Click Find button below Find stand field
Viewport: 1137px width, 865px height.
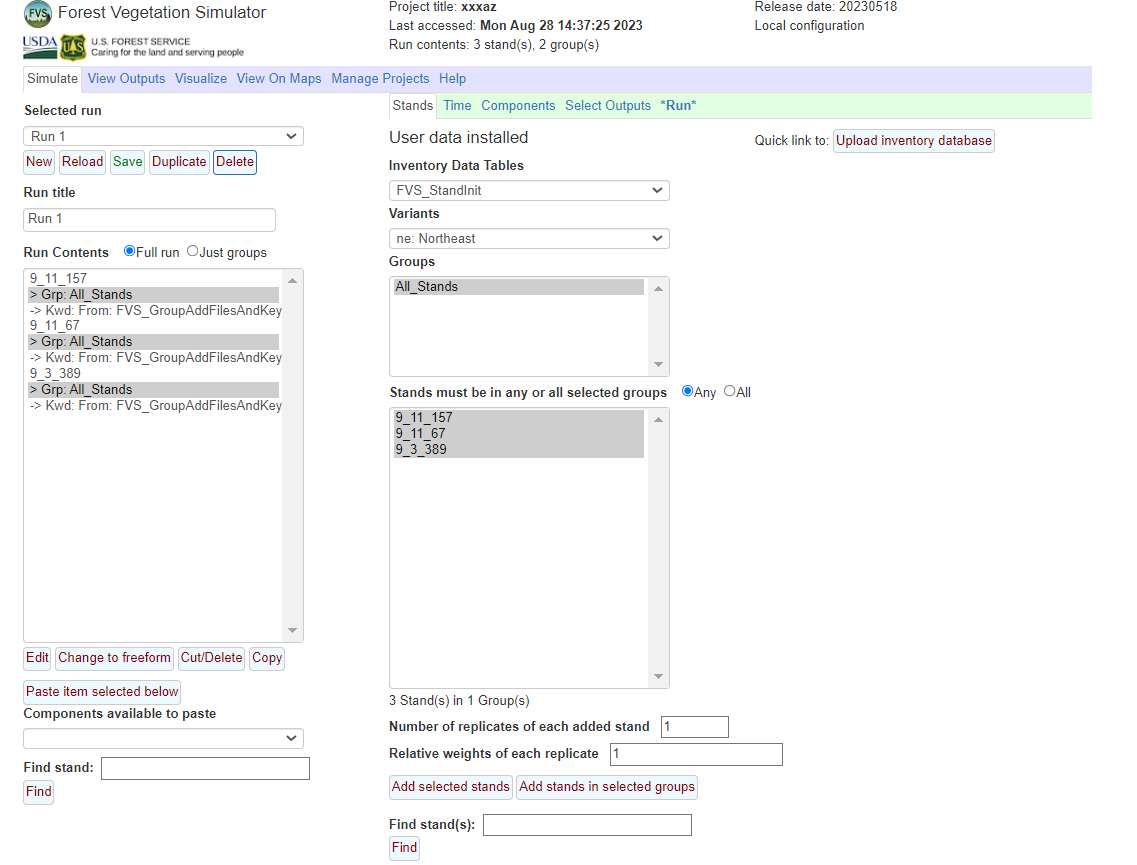coord(38,792)
